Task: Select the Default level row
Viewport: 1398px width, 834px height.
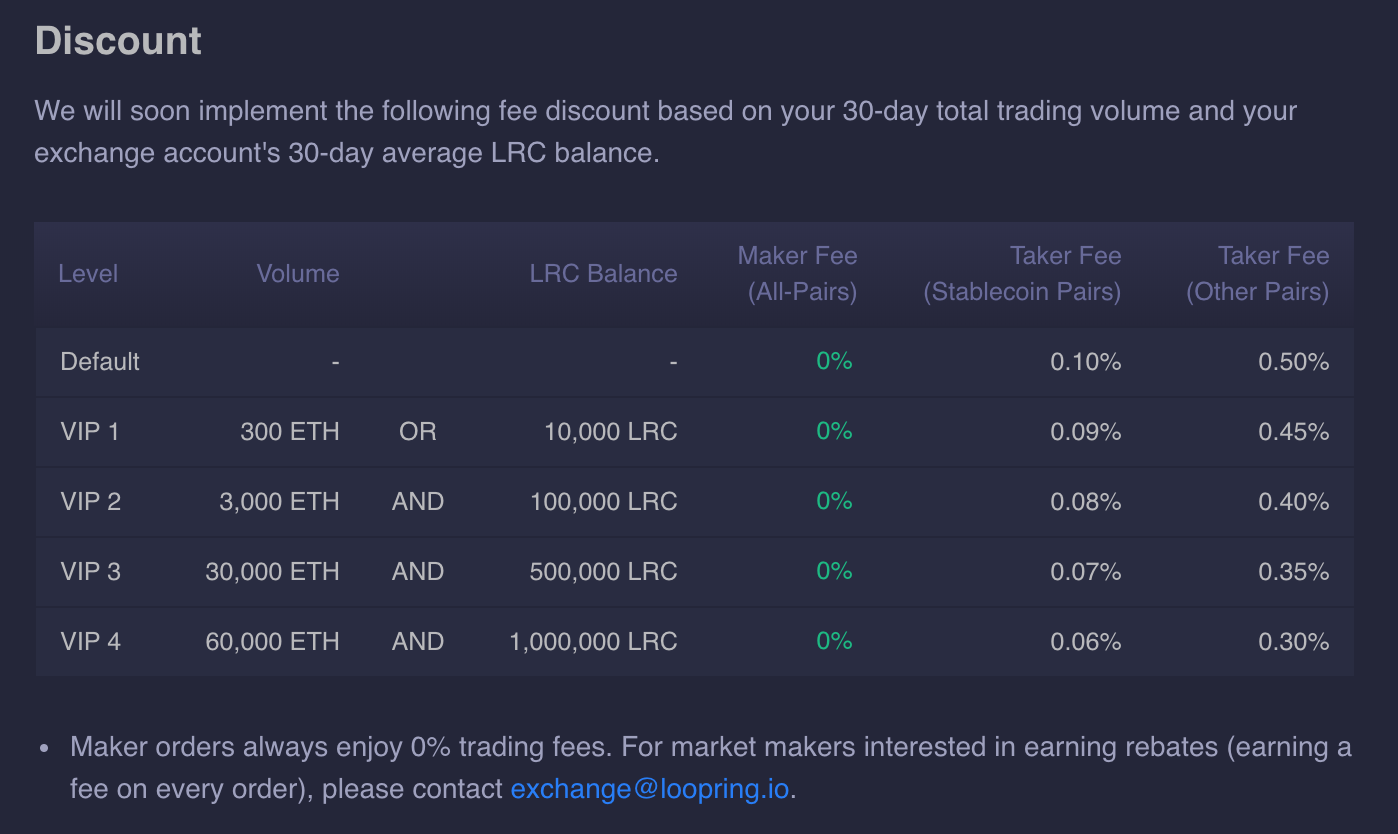Action: coord(694,362)
